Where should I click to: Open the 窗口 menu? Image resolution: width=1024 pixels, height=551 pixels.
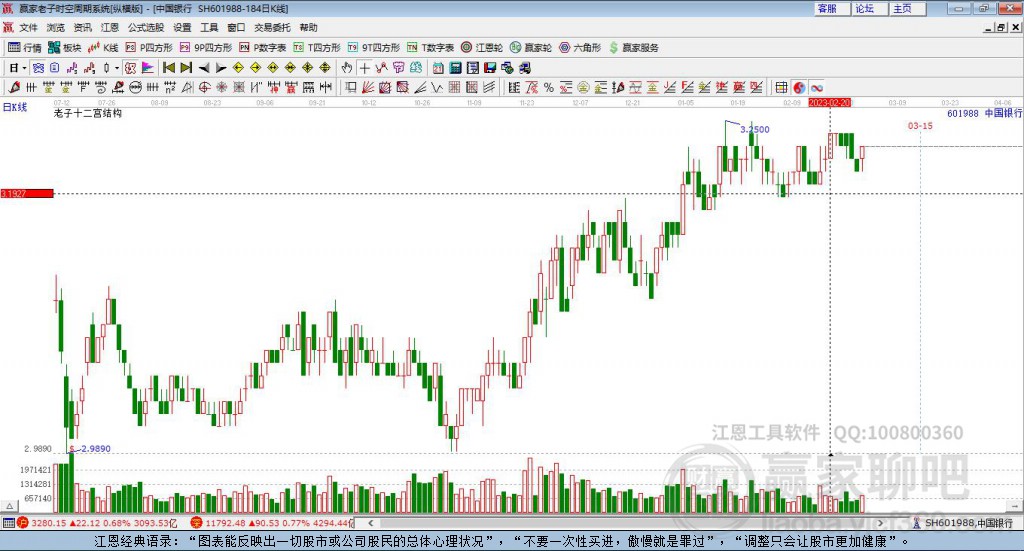coord(236,27)
